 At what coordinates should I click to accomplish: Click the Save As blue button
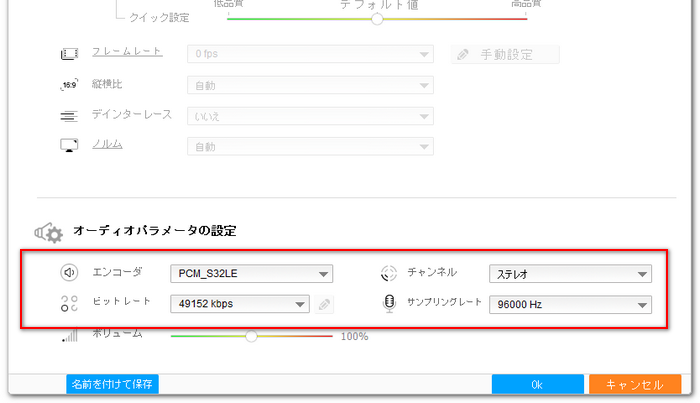coord(112,384)
